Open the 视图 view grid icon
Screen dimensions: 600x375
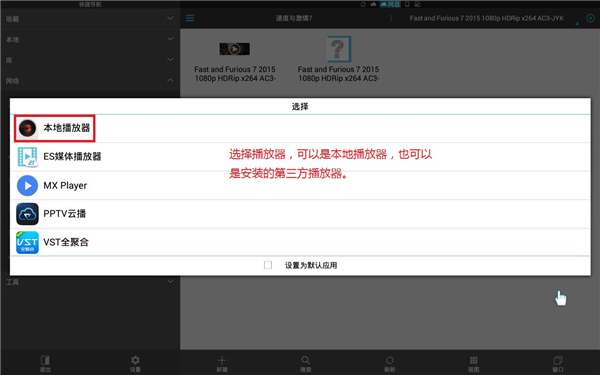pos(473,360)
